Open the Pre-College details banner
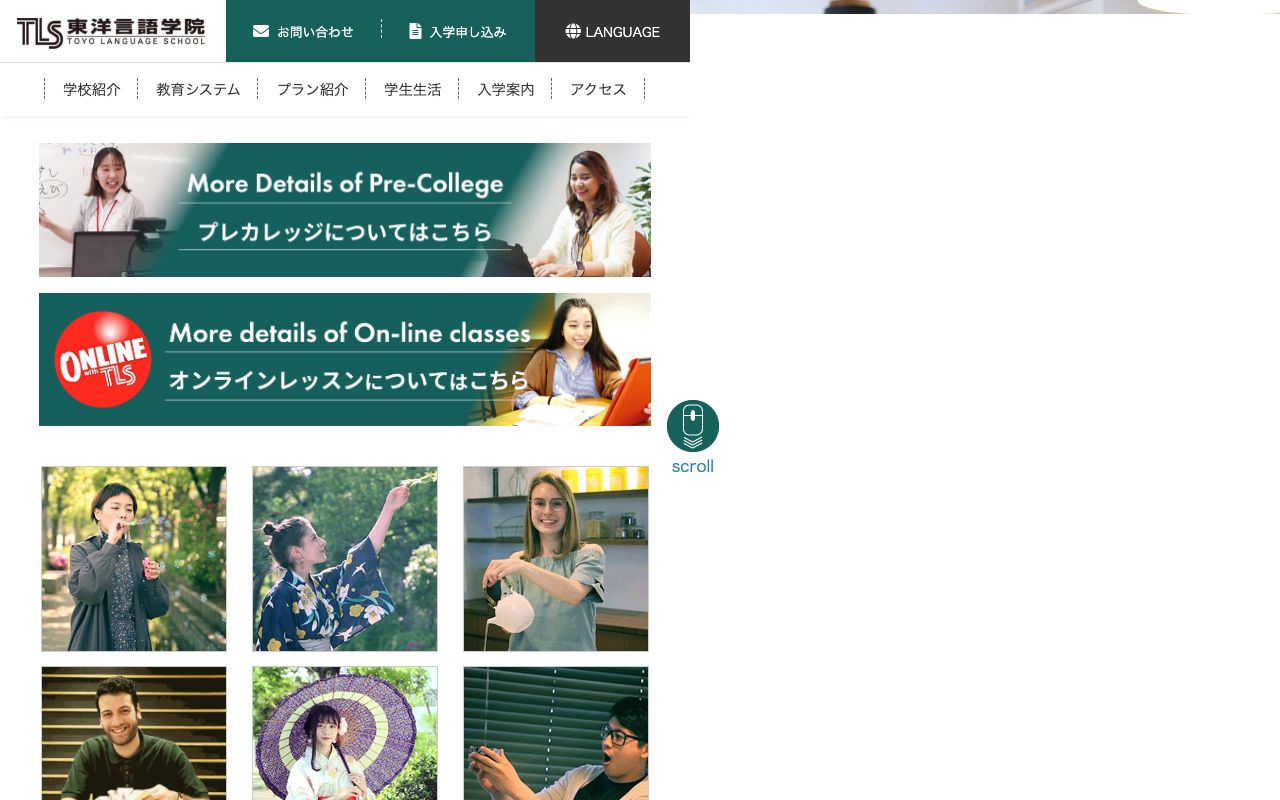This screenshot has height=800, width=1280. [345, 210]
